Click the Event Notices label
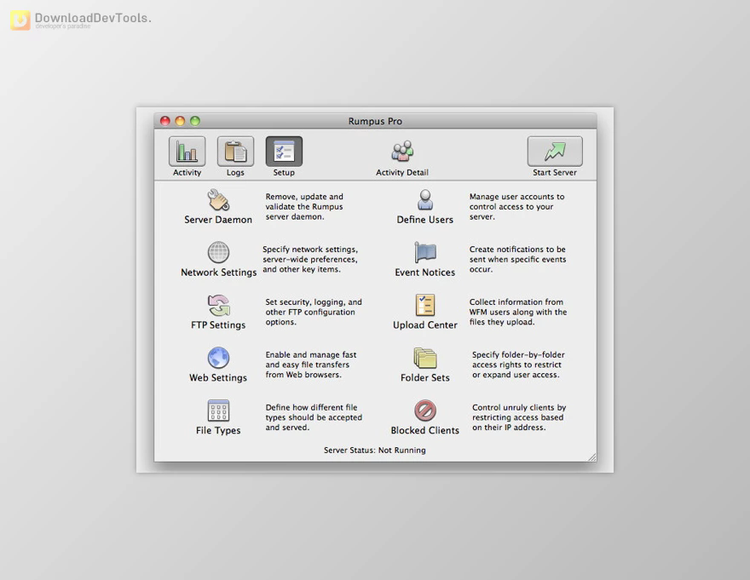 pyautogui.click(x=425, y=272)
